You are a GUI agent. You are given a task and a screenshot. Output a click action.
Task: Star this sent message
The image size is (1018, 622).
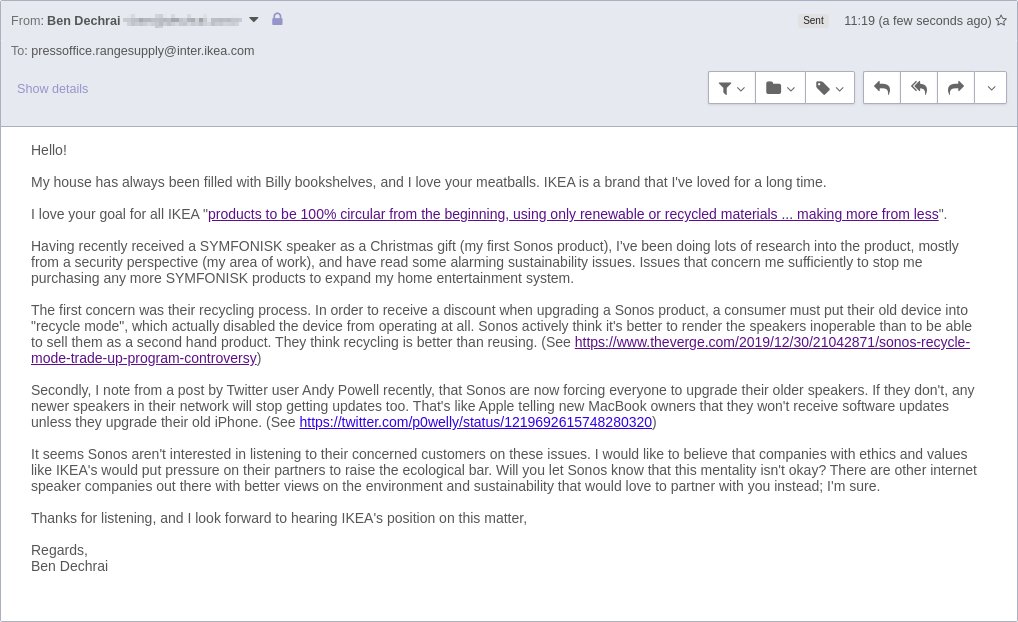1001,20
